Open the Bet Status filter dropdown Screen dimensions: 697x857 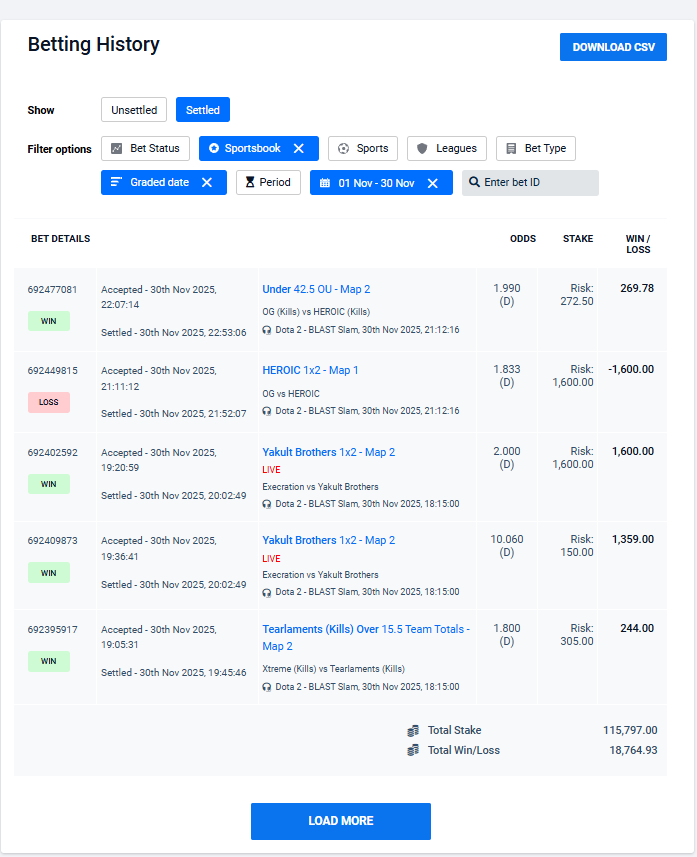(x=145, y=148)
